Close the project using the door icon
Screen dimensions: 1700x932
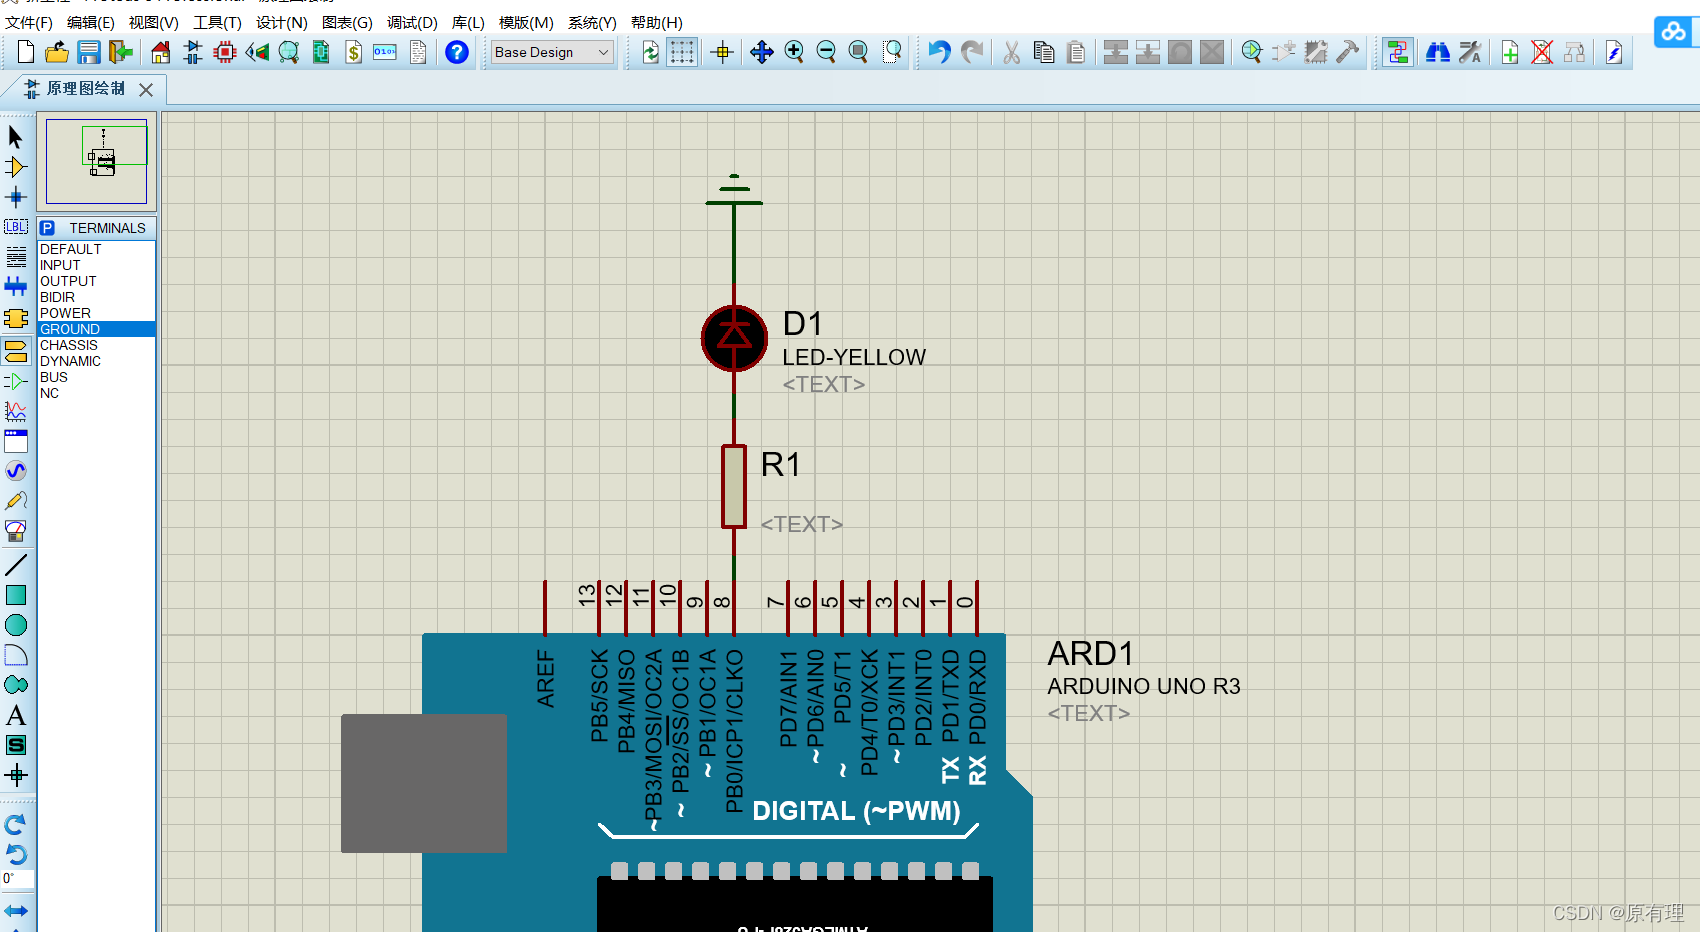coord(121,52)
